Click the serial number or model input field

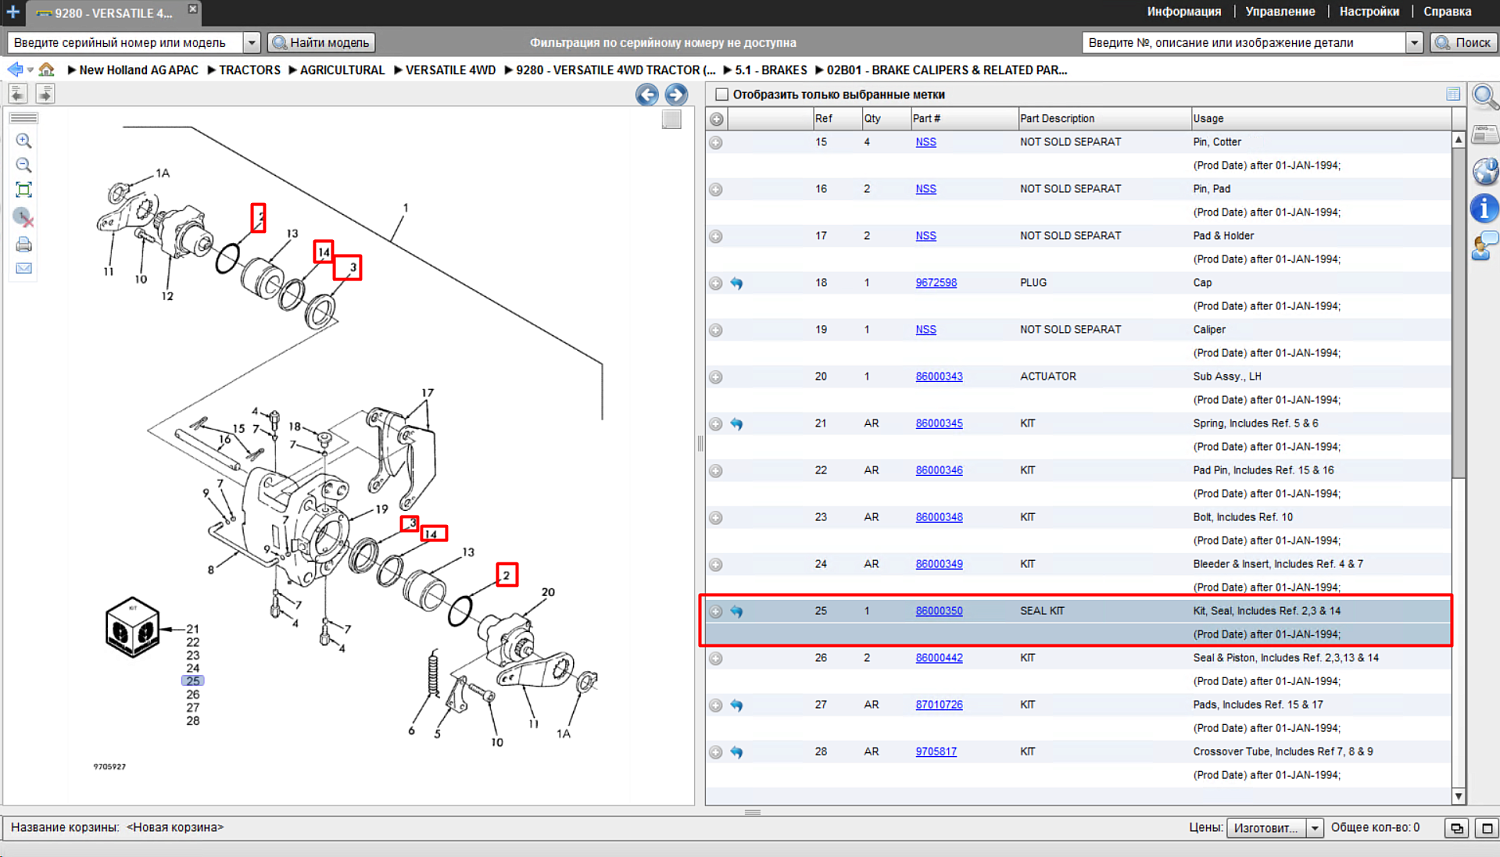(x=125, y=43)
